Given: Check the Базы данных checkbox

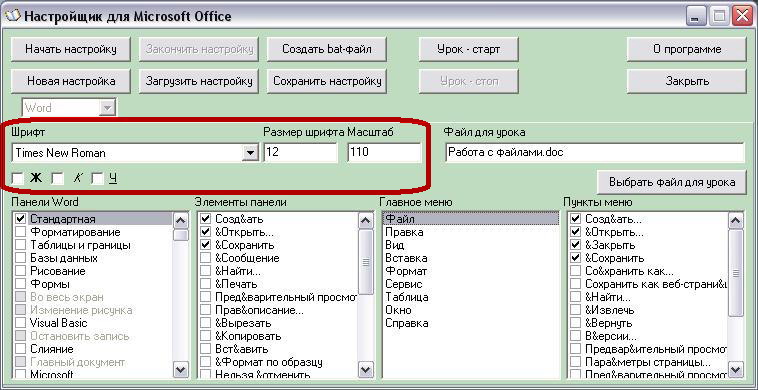Looking at the screenshot, I should pos(20,258).
